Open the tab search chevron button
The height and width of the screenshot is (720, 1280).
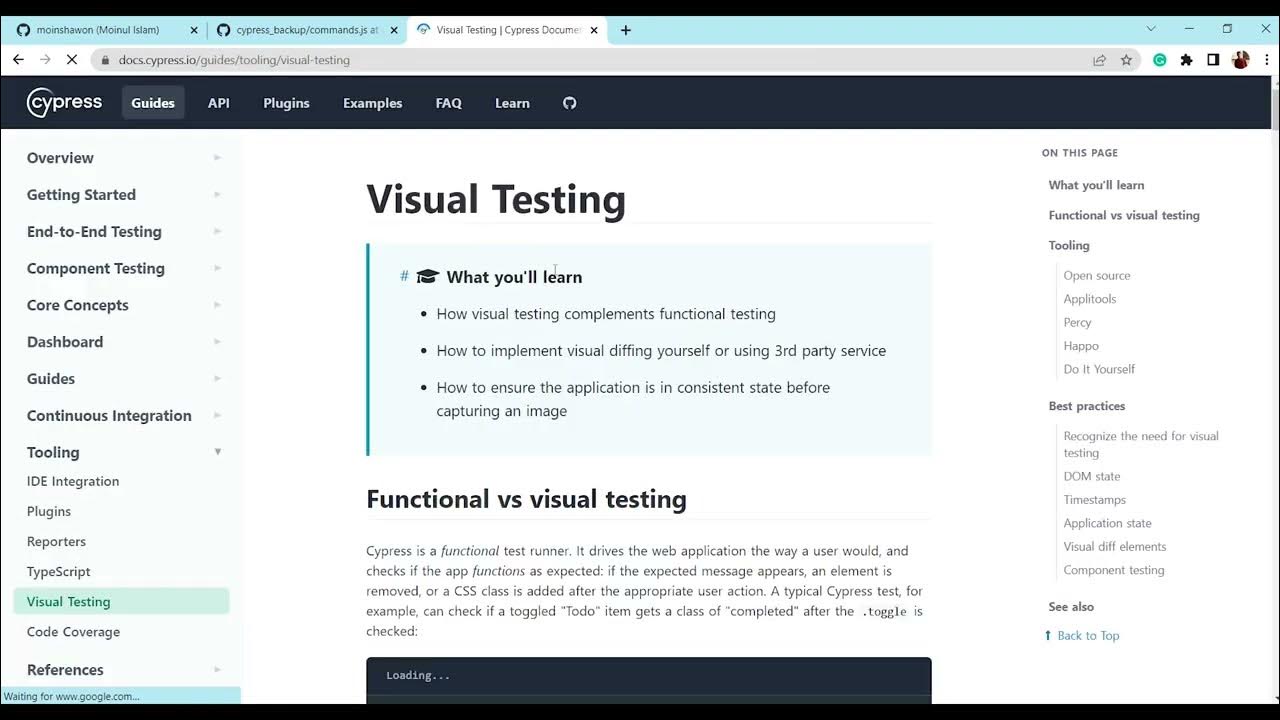coord(1151,29)
